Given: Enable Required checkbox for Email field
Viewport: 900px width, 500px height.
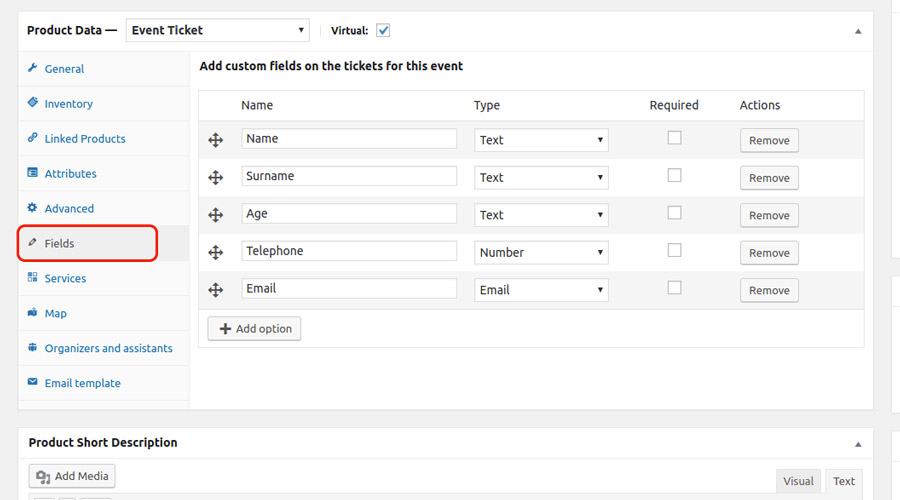Looking at the screenshot, I should coord(674,288).
